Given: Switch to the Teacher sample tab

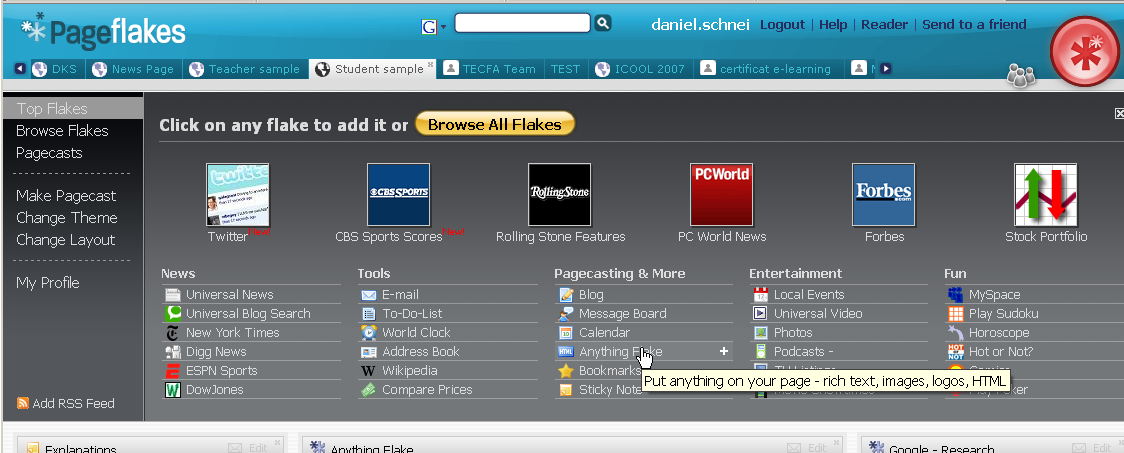Looking at the screenshot, I should (245, 69).
